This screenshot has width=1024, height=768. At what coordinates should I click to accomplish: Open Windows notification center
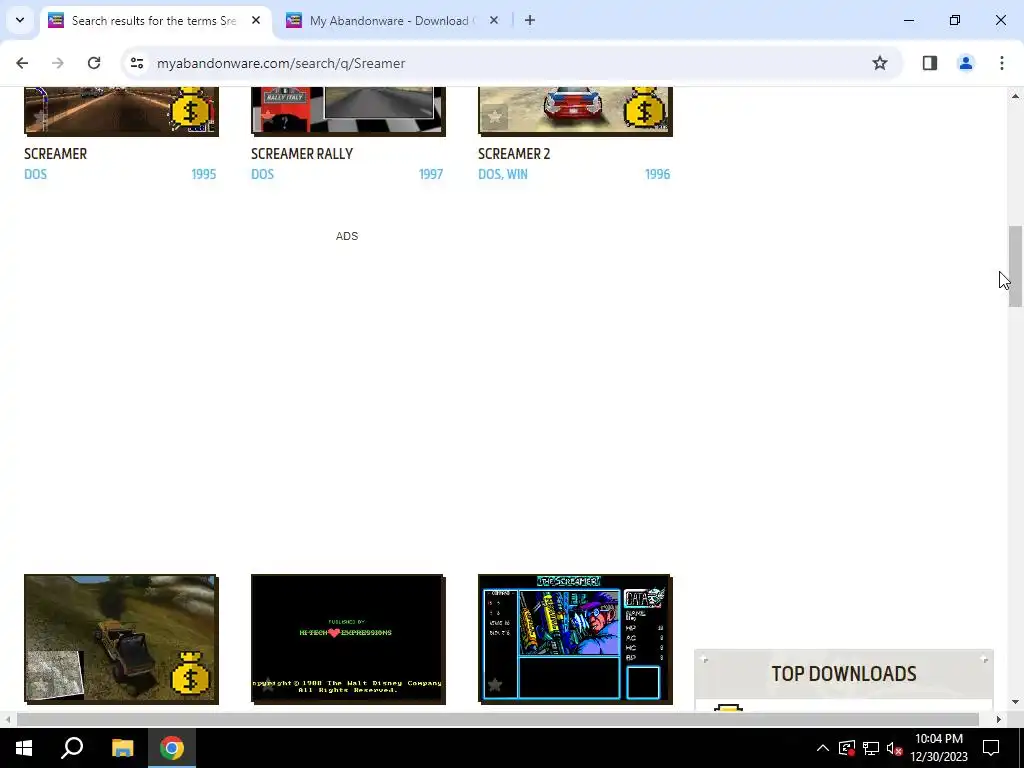coord(991,748)
